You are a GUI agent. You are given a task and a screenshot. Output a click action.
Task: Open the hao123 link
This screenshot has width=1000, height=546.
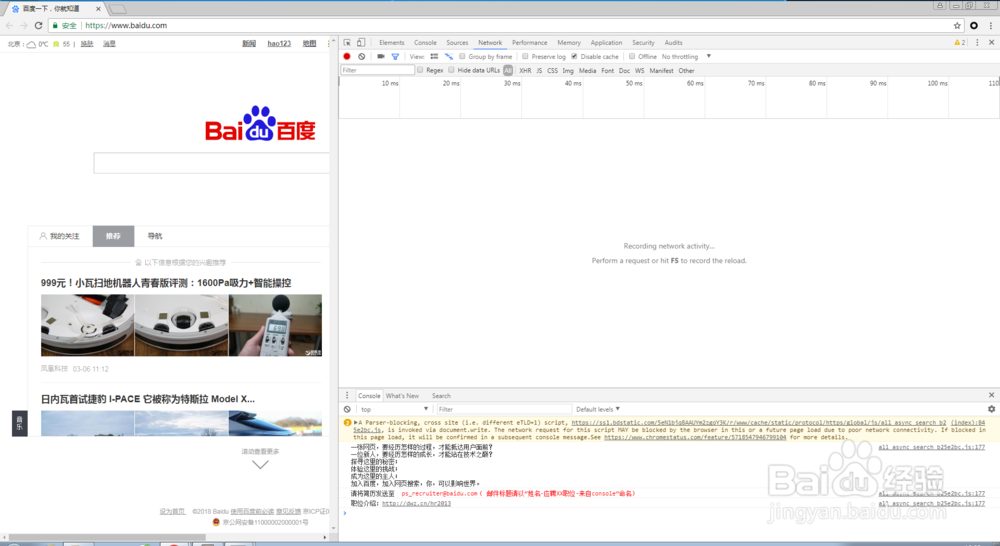coord(279,43)
